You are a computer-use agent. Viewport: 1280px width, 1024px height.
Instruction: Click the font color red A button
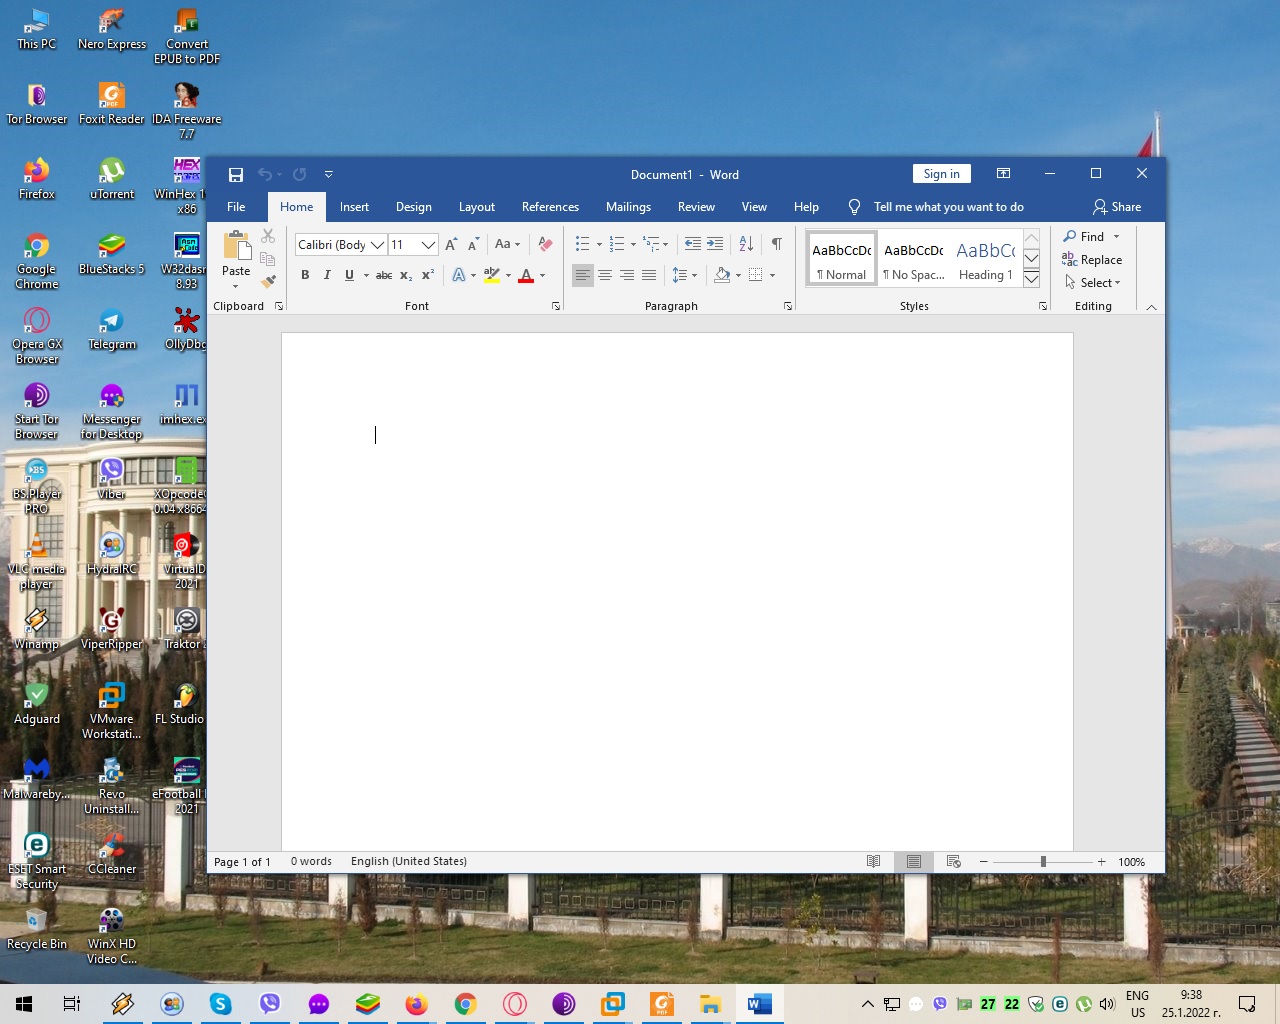(x=527, y=275)
